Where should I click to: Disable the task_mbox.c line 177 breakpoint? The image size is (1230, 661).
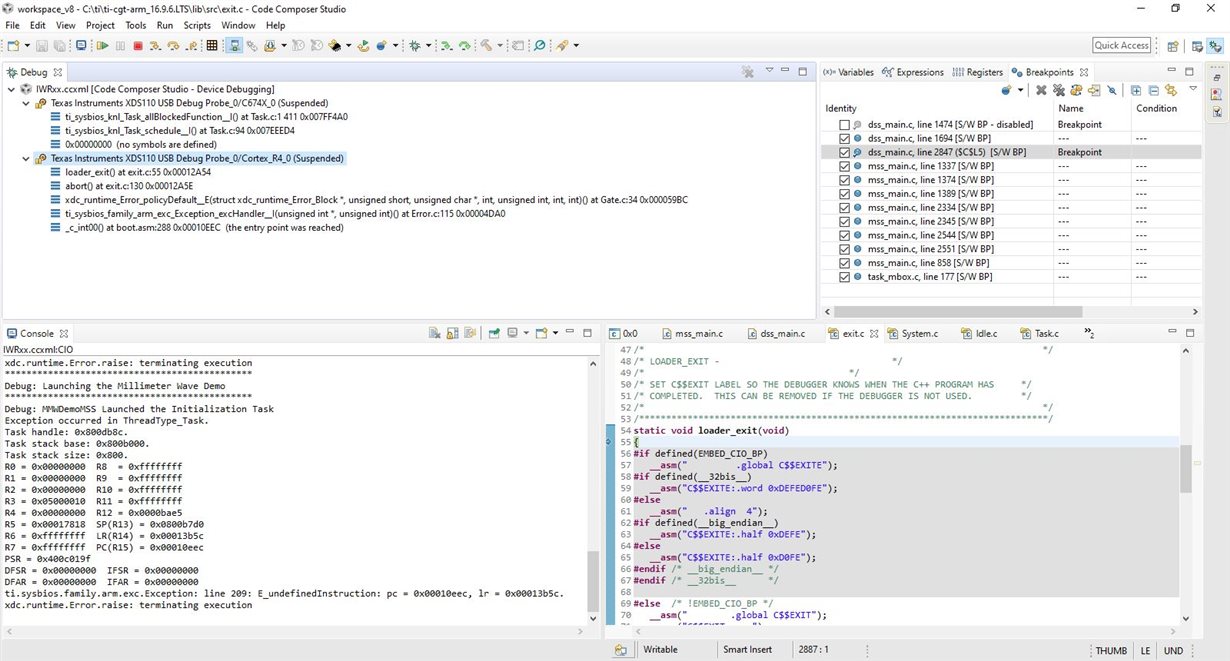tap(845, 277)
